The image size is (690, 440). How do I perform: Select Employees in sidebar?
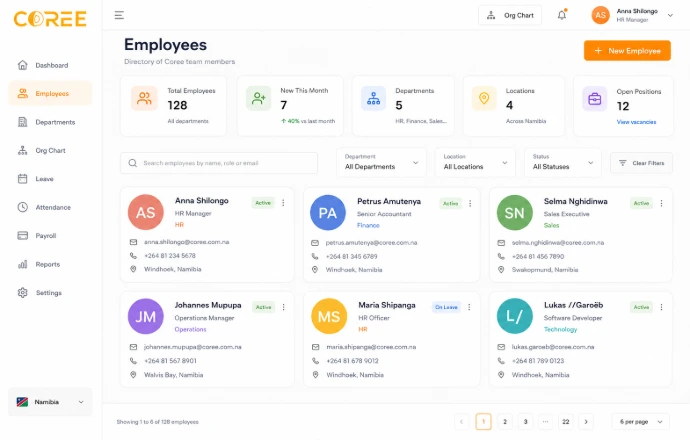tap(50, 93)
